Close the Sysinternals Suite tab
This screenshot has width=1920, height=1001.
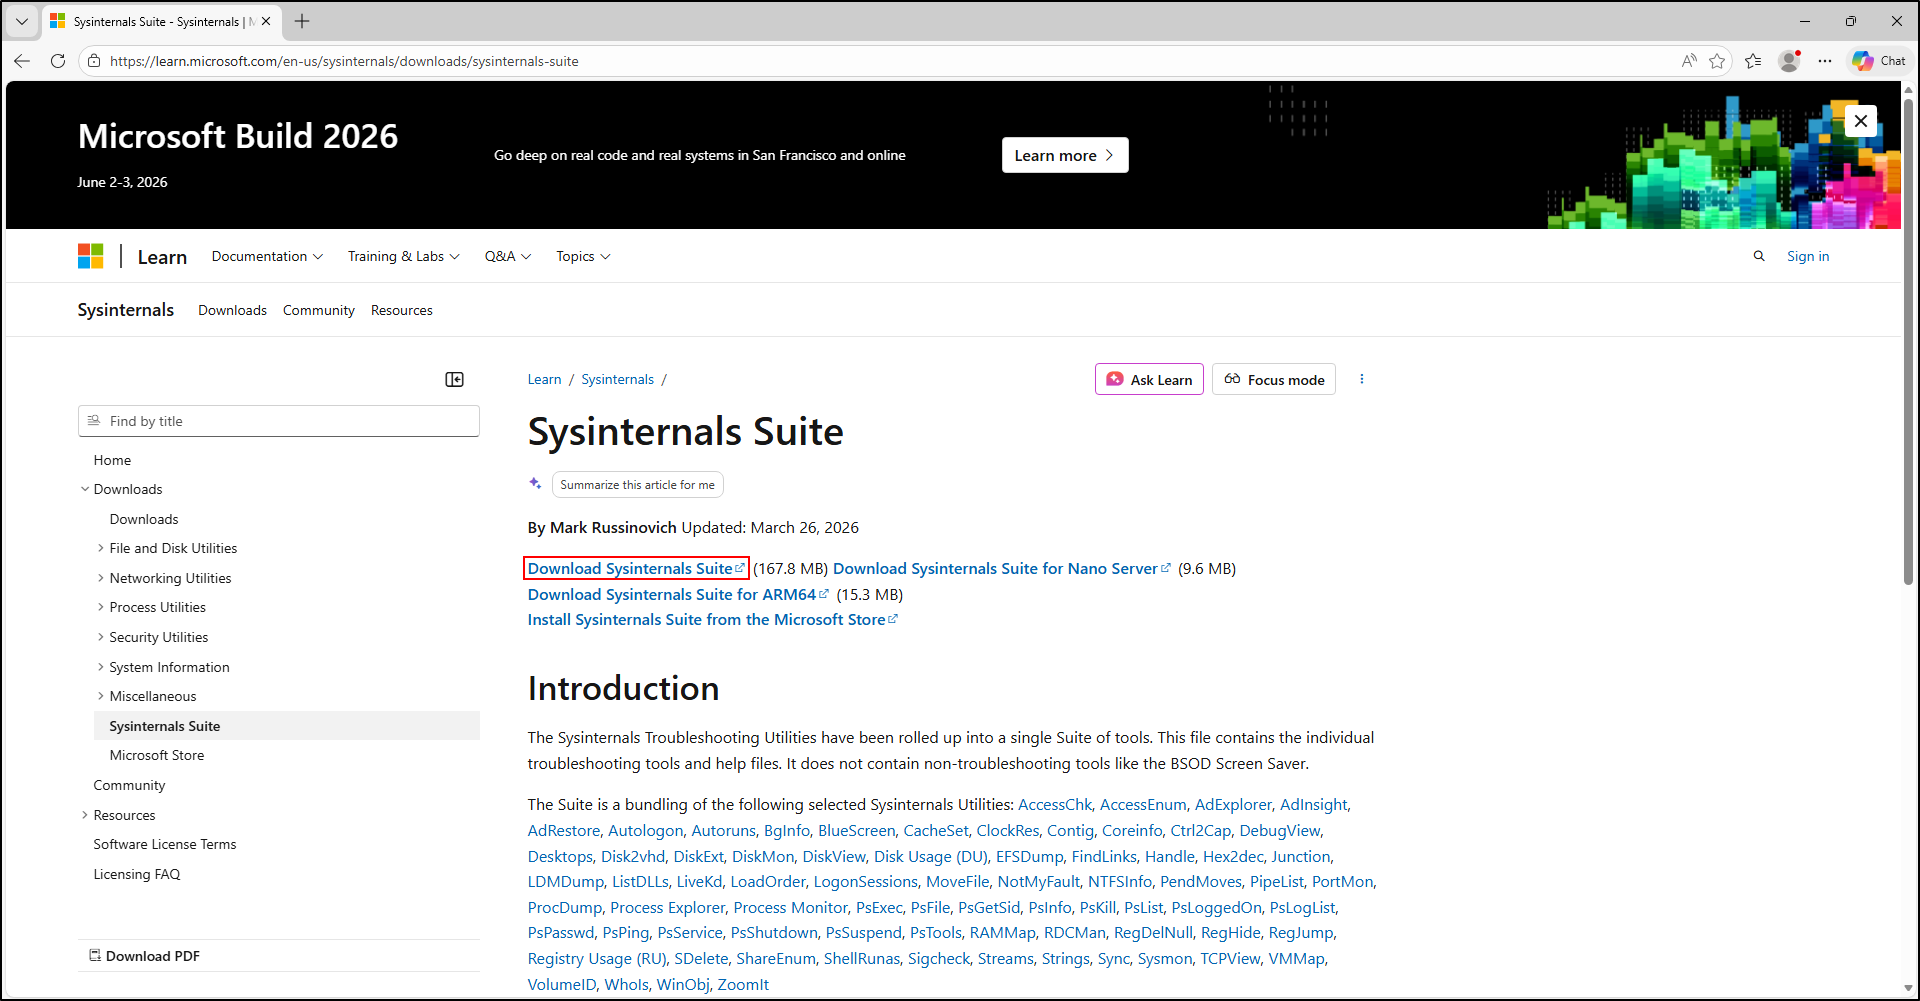(x=266, y=21)
